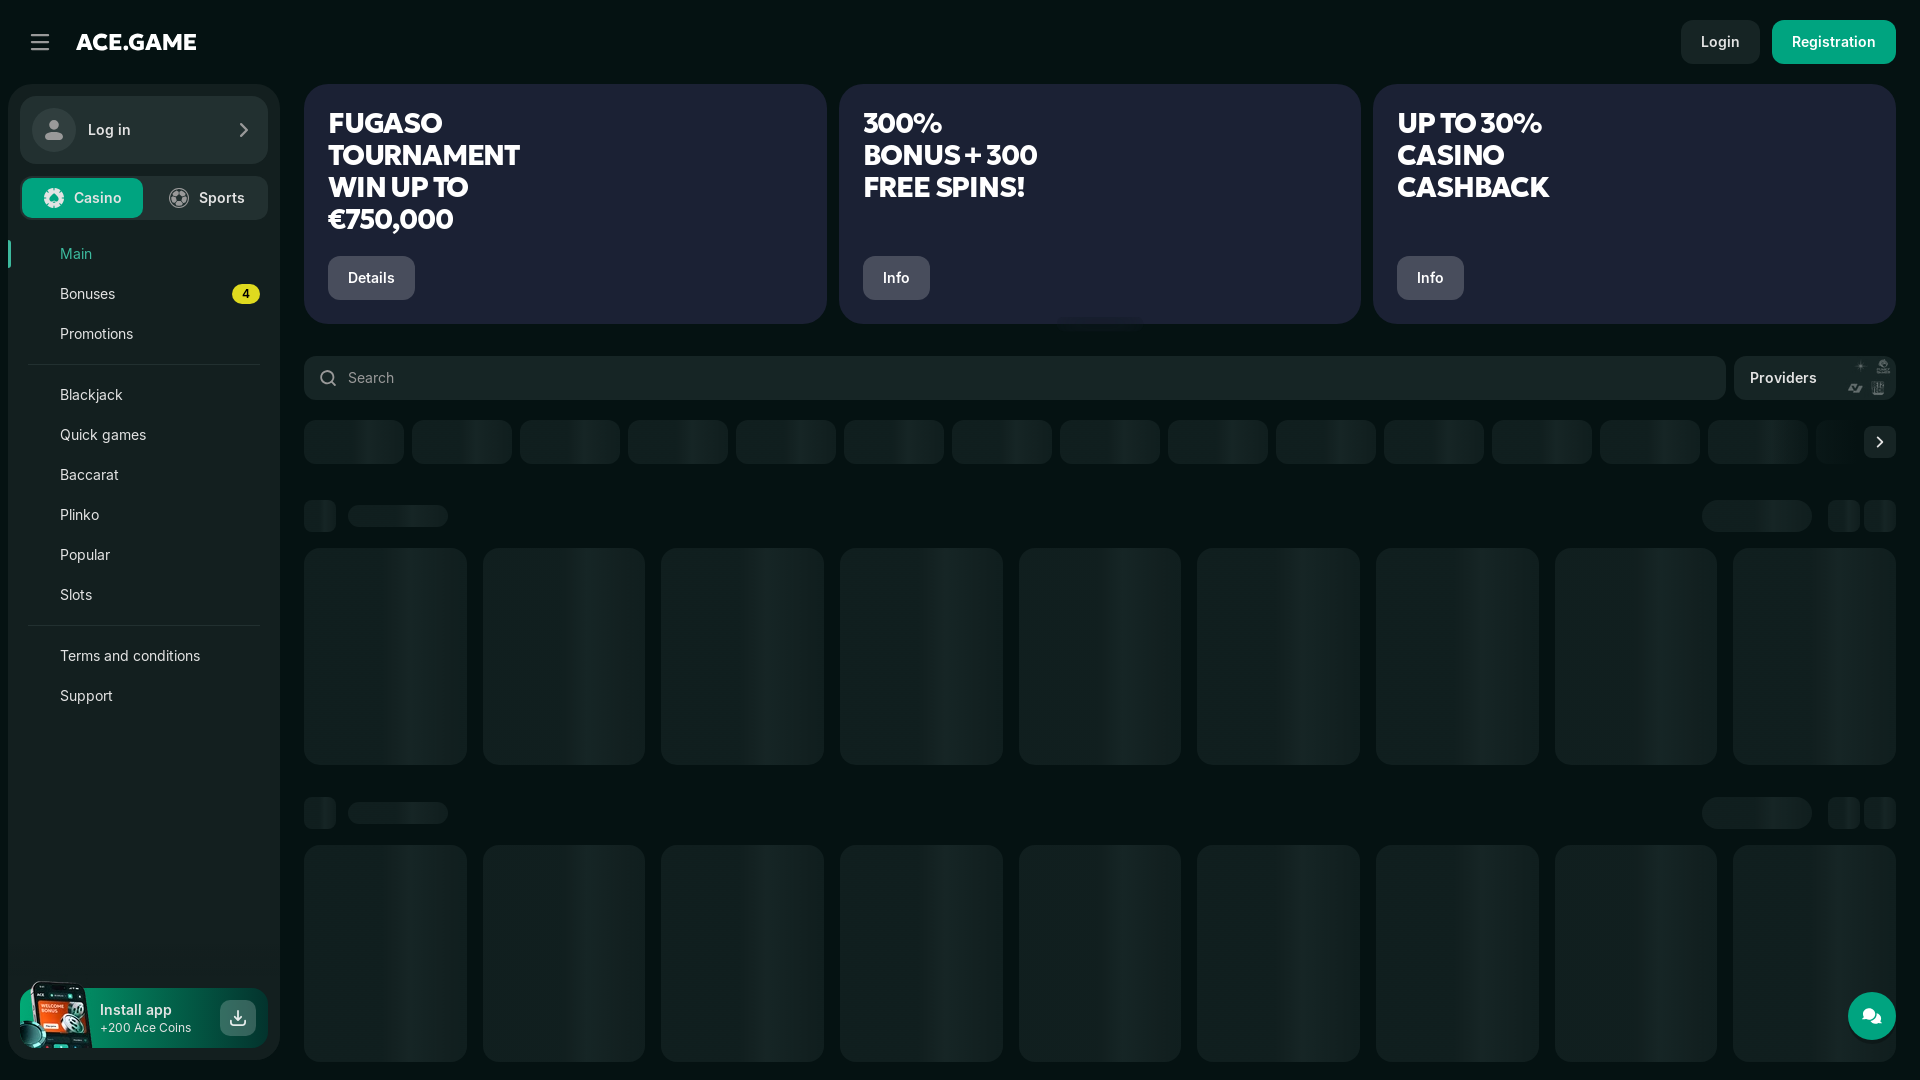The image size is (1920, 1080).
Task: Click the Up to 30% Casino Cashback title
Action: (x=1473, y=155)
